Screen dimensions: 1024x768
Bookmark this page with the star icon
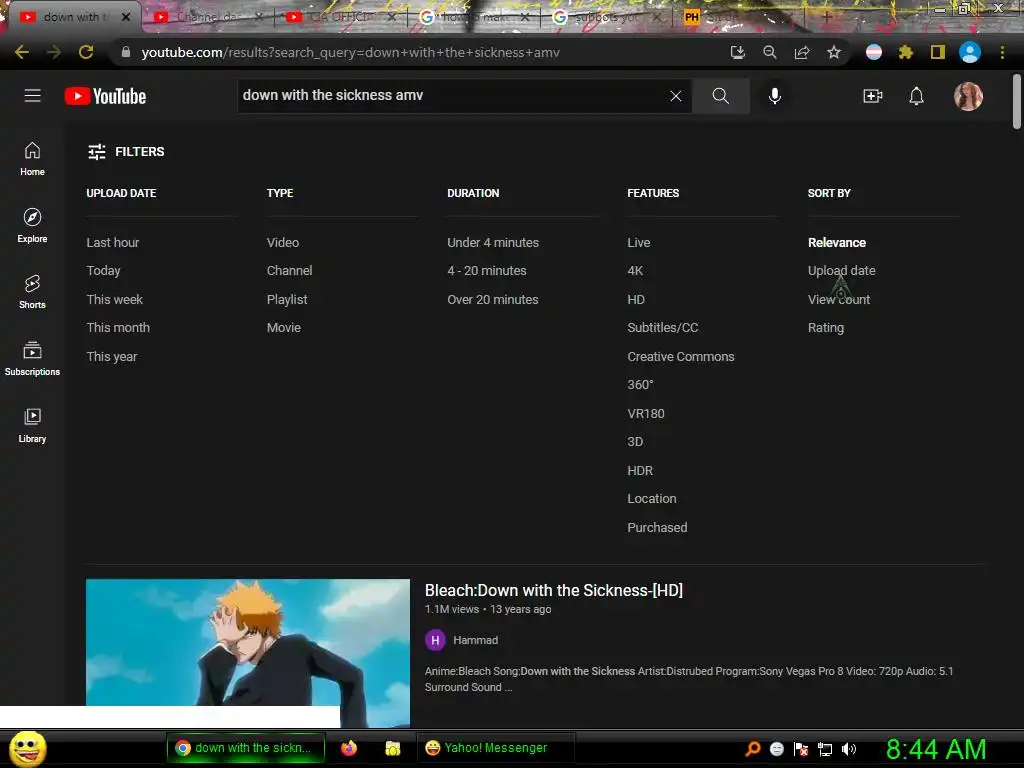(833, 52)
